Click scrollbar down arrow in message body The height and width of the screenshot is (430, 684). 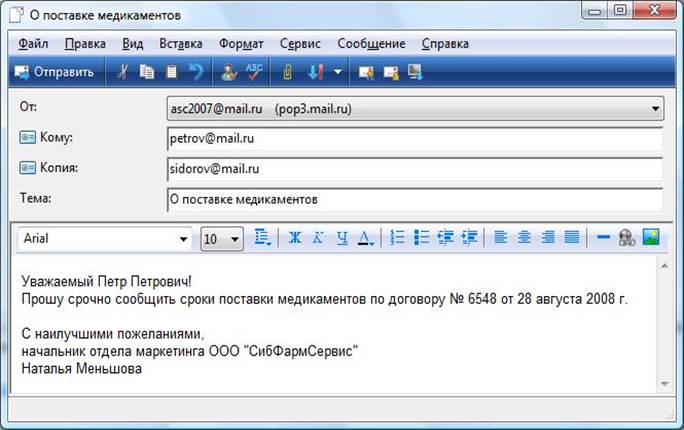[664, 384]
